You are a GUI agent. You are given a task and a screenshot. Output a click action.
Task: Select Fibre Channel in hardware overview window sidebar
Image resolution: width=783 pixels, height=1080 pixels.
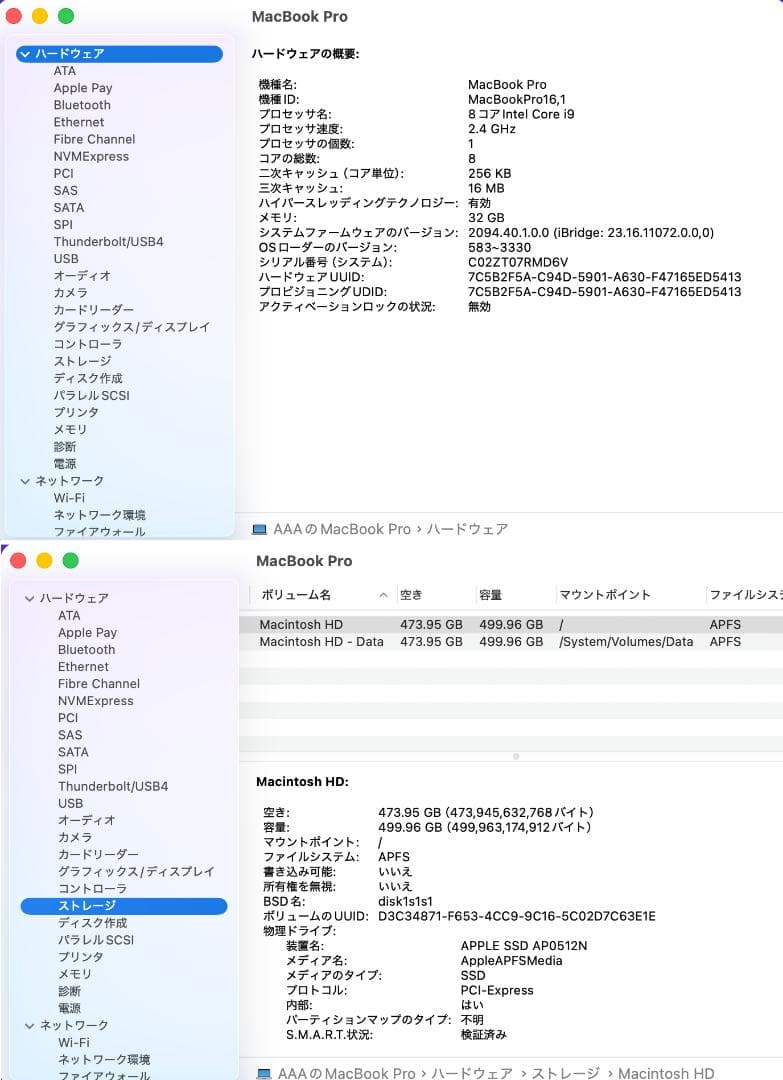94,139
